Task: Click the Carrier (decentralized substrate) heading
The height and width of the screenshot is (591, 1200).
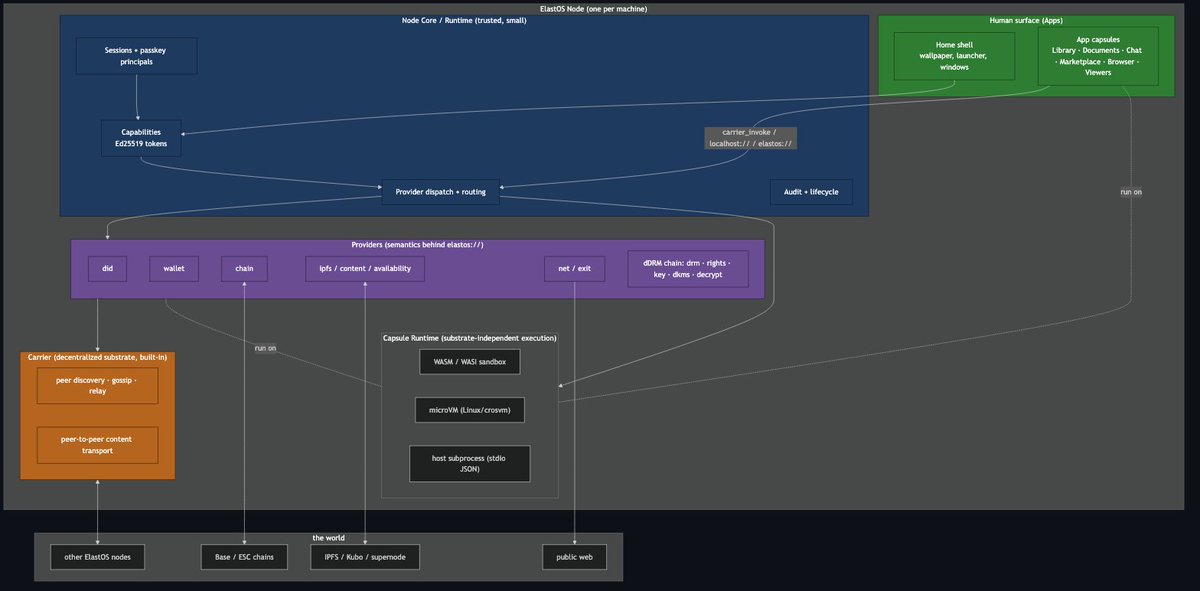Action: tap(97, 357)
